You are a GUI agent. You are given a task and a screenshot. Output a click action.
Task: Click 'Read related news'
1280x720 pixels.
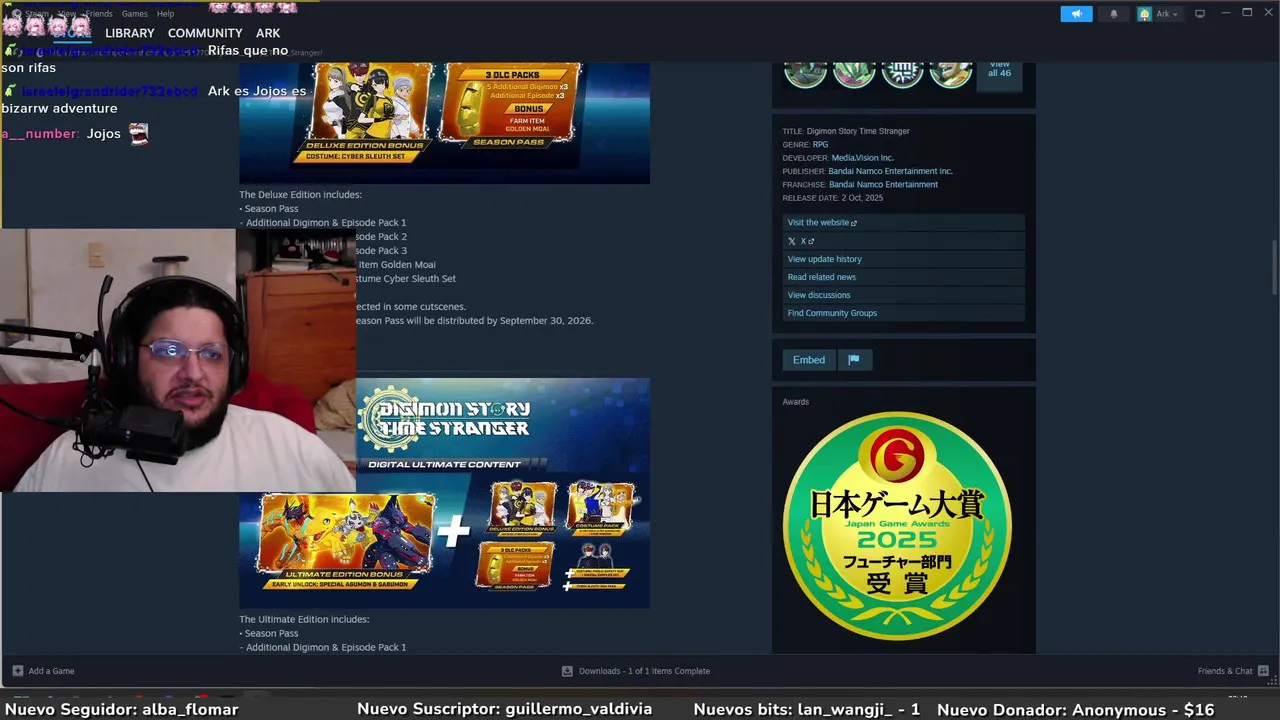[903, 277]
